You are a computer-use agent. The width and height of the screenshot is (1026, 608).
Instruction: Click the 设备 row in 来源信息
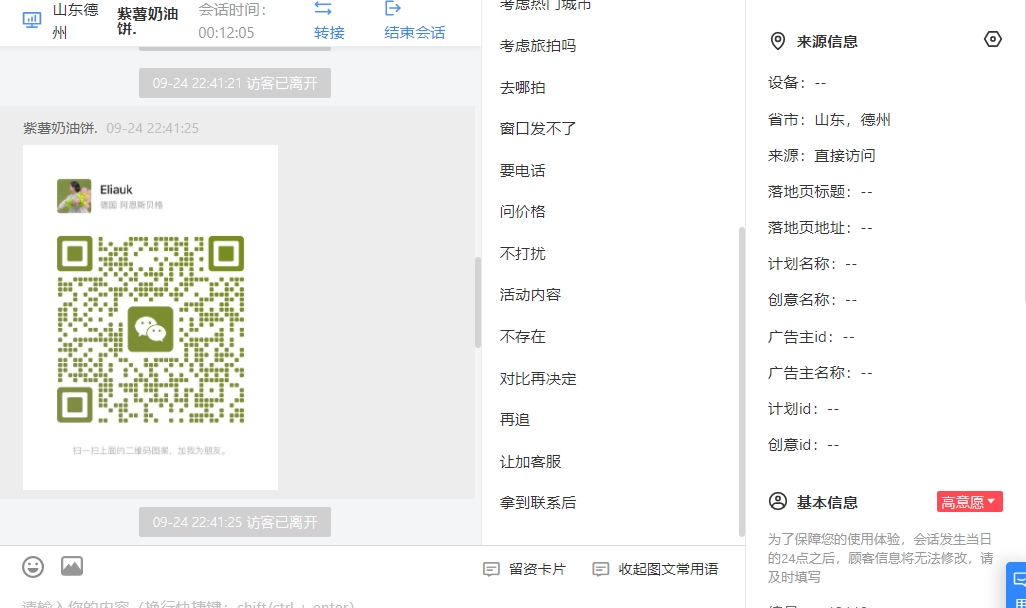(797, 83)
